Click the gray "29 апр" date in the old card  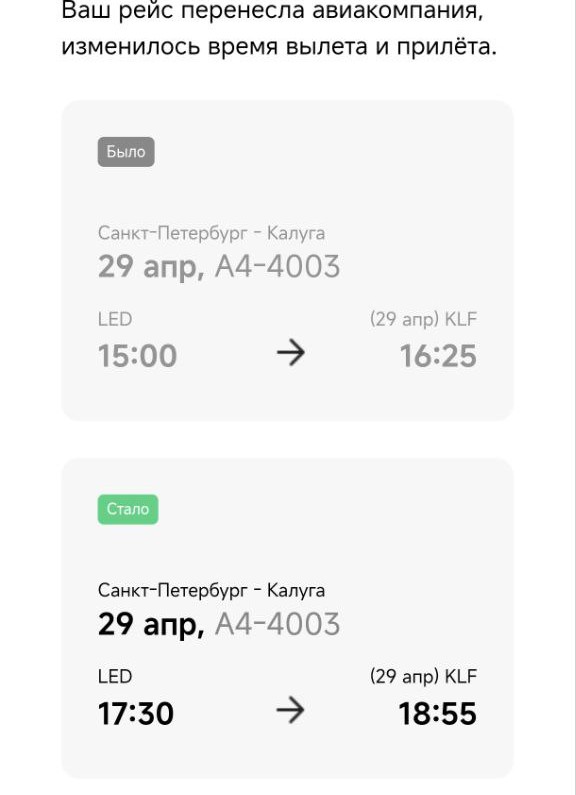(151, 268)
